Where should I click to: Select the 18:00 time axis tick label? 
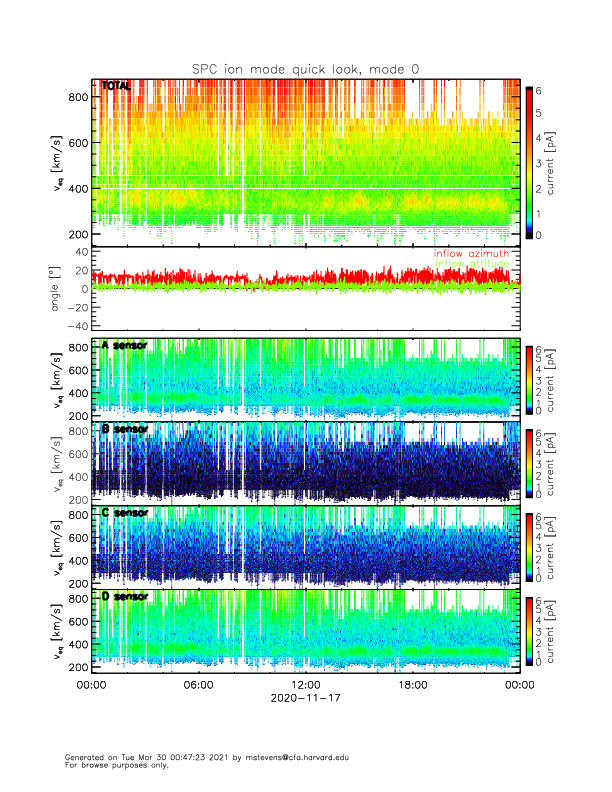412,686
